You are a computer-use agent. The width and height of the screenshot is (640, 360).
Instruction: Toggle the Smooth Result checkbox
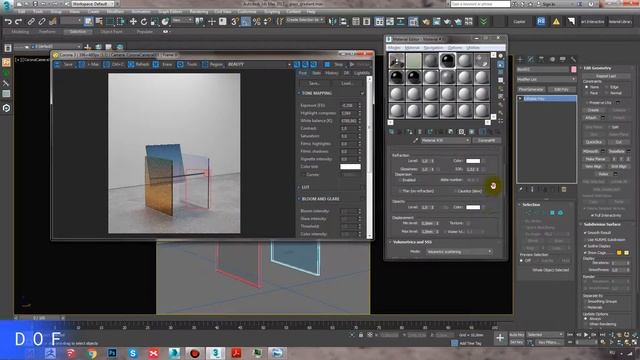(586, 233)
